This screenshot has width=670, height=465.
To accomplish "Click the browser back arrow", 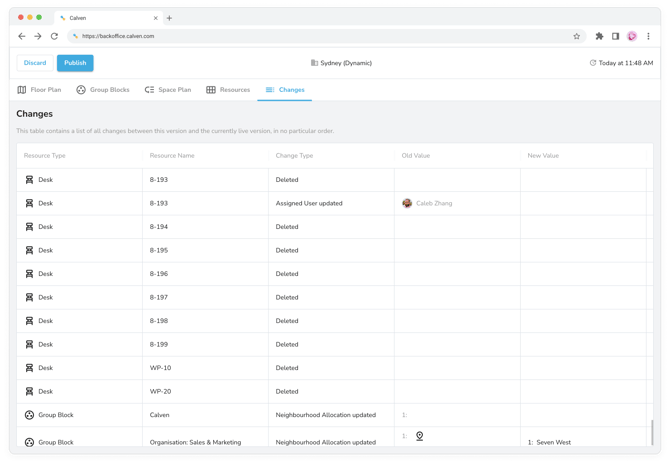I will click(x=22, y=36).
